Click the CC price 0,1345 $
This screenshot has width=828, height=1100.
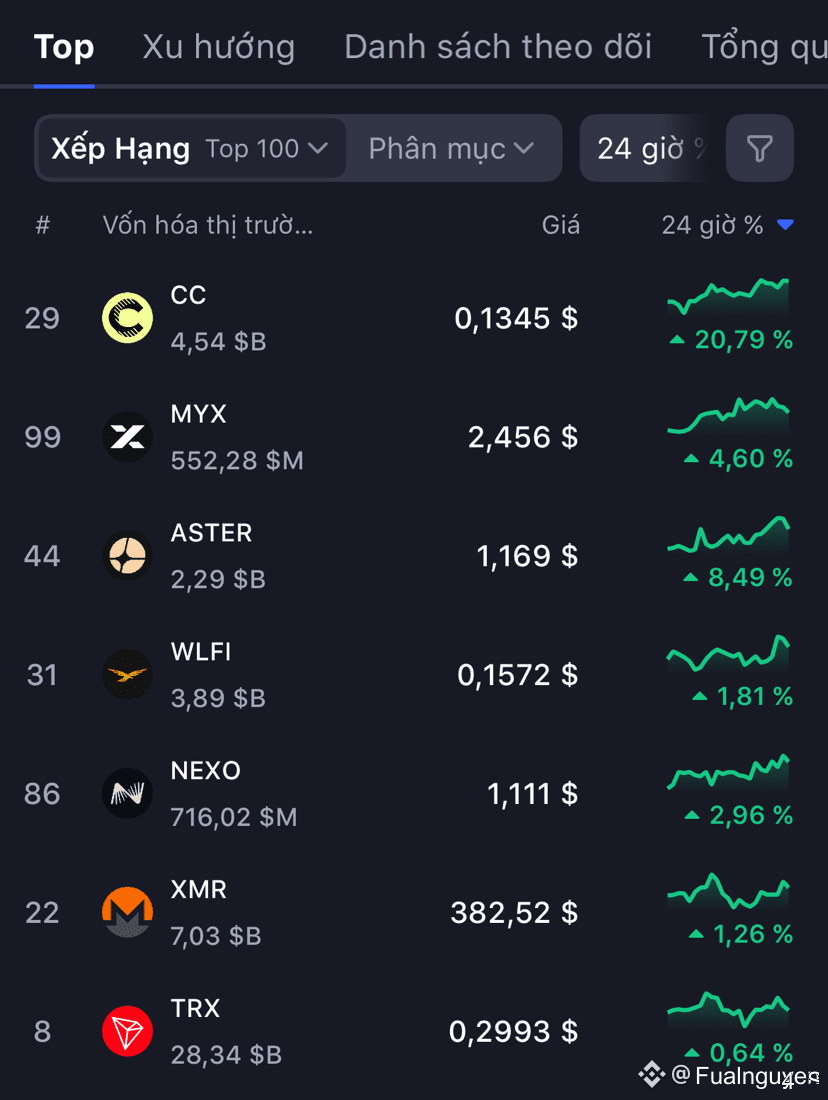[516, 318]
